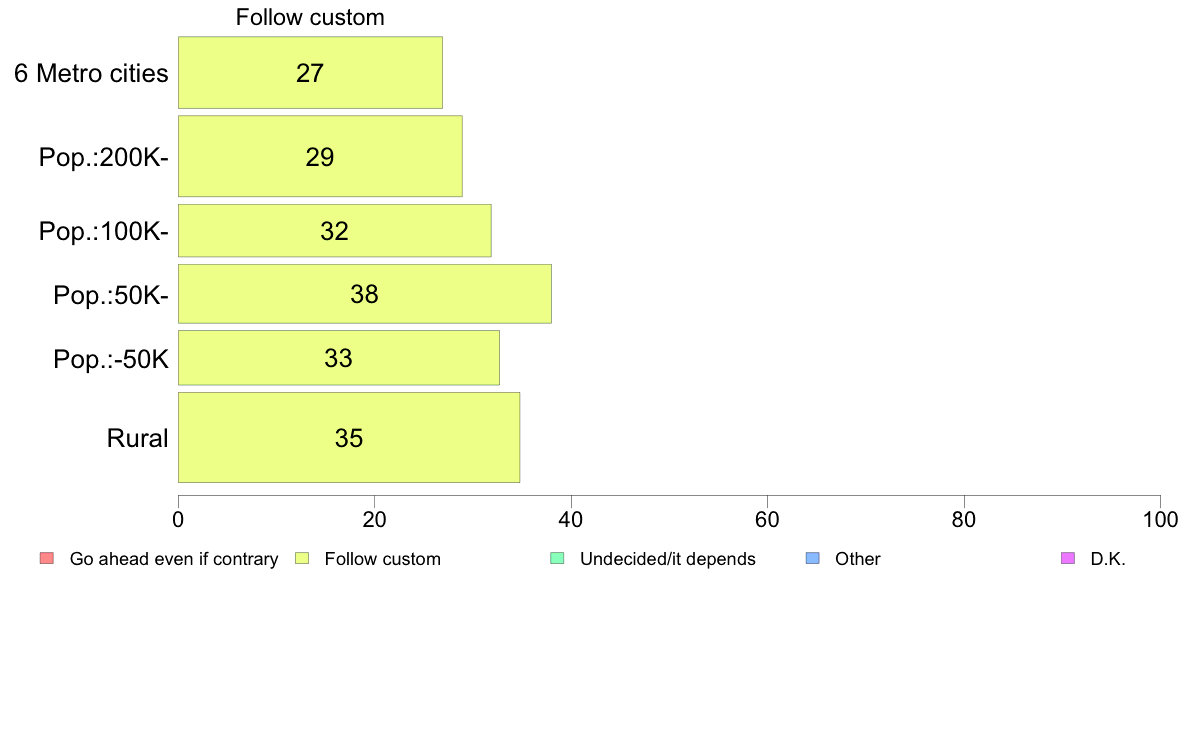Click the 'Follow custom' chart title
The width and height of the screenshot is (1188, 736).
[x=310, y=18]
